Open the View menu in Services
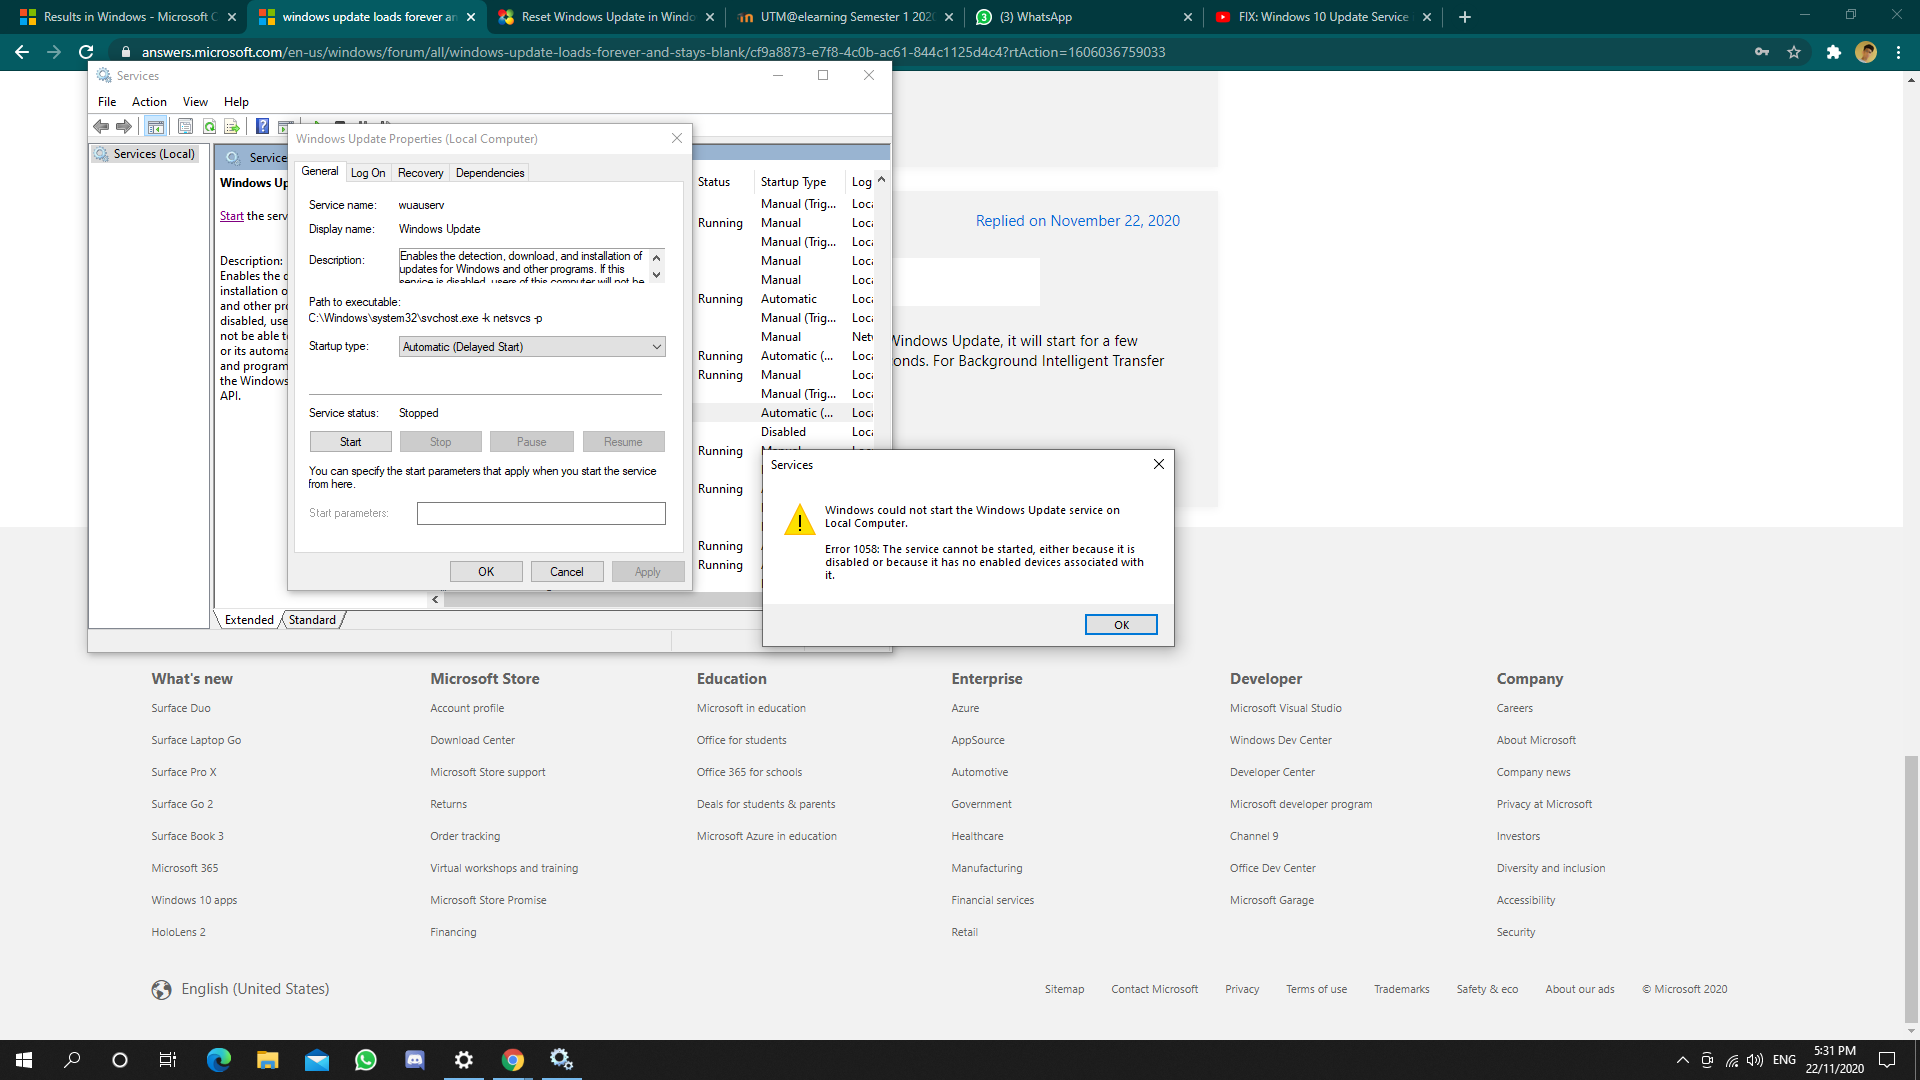The image size is (1920, 1080). [195, 102]
